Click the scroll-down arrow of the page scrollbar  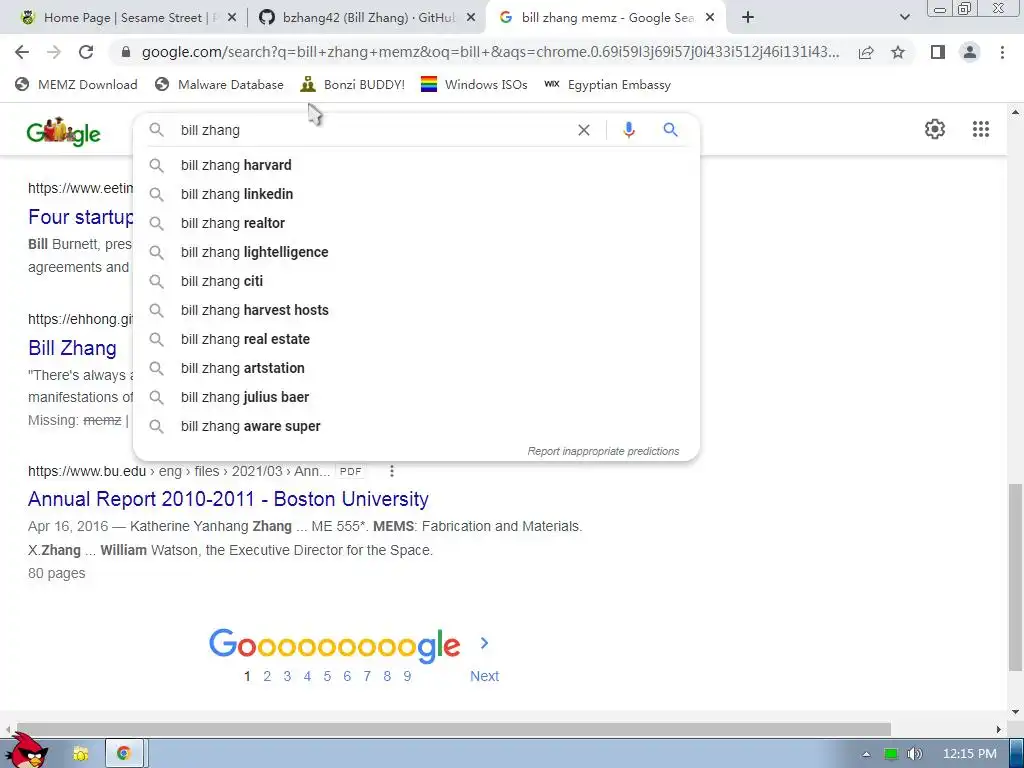[x=1015, y=712]
